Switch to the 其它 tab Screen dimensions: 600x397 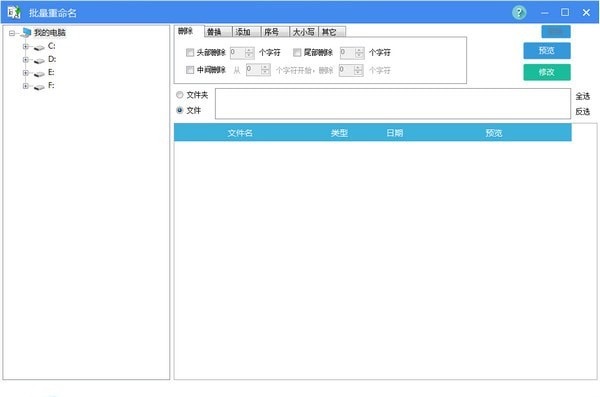click(332, 32)
